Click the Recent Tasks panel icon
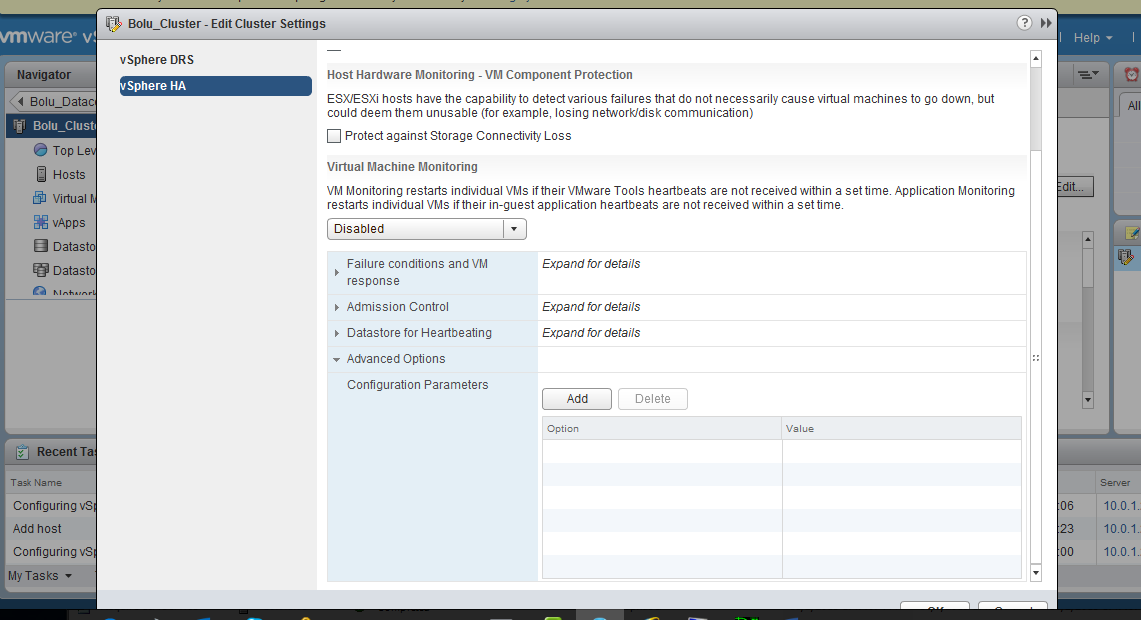Viewport: 1141px width, 620px height. 23,452
